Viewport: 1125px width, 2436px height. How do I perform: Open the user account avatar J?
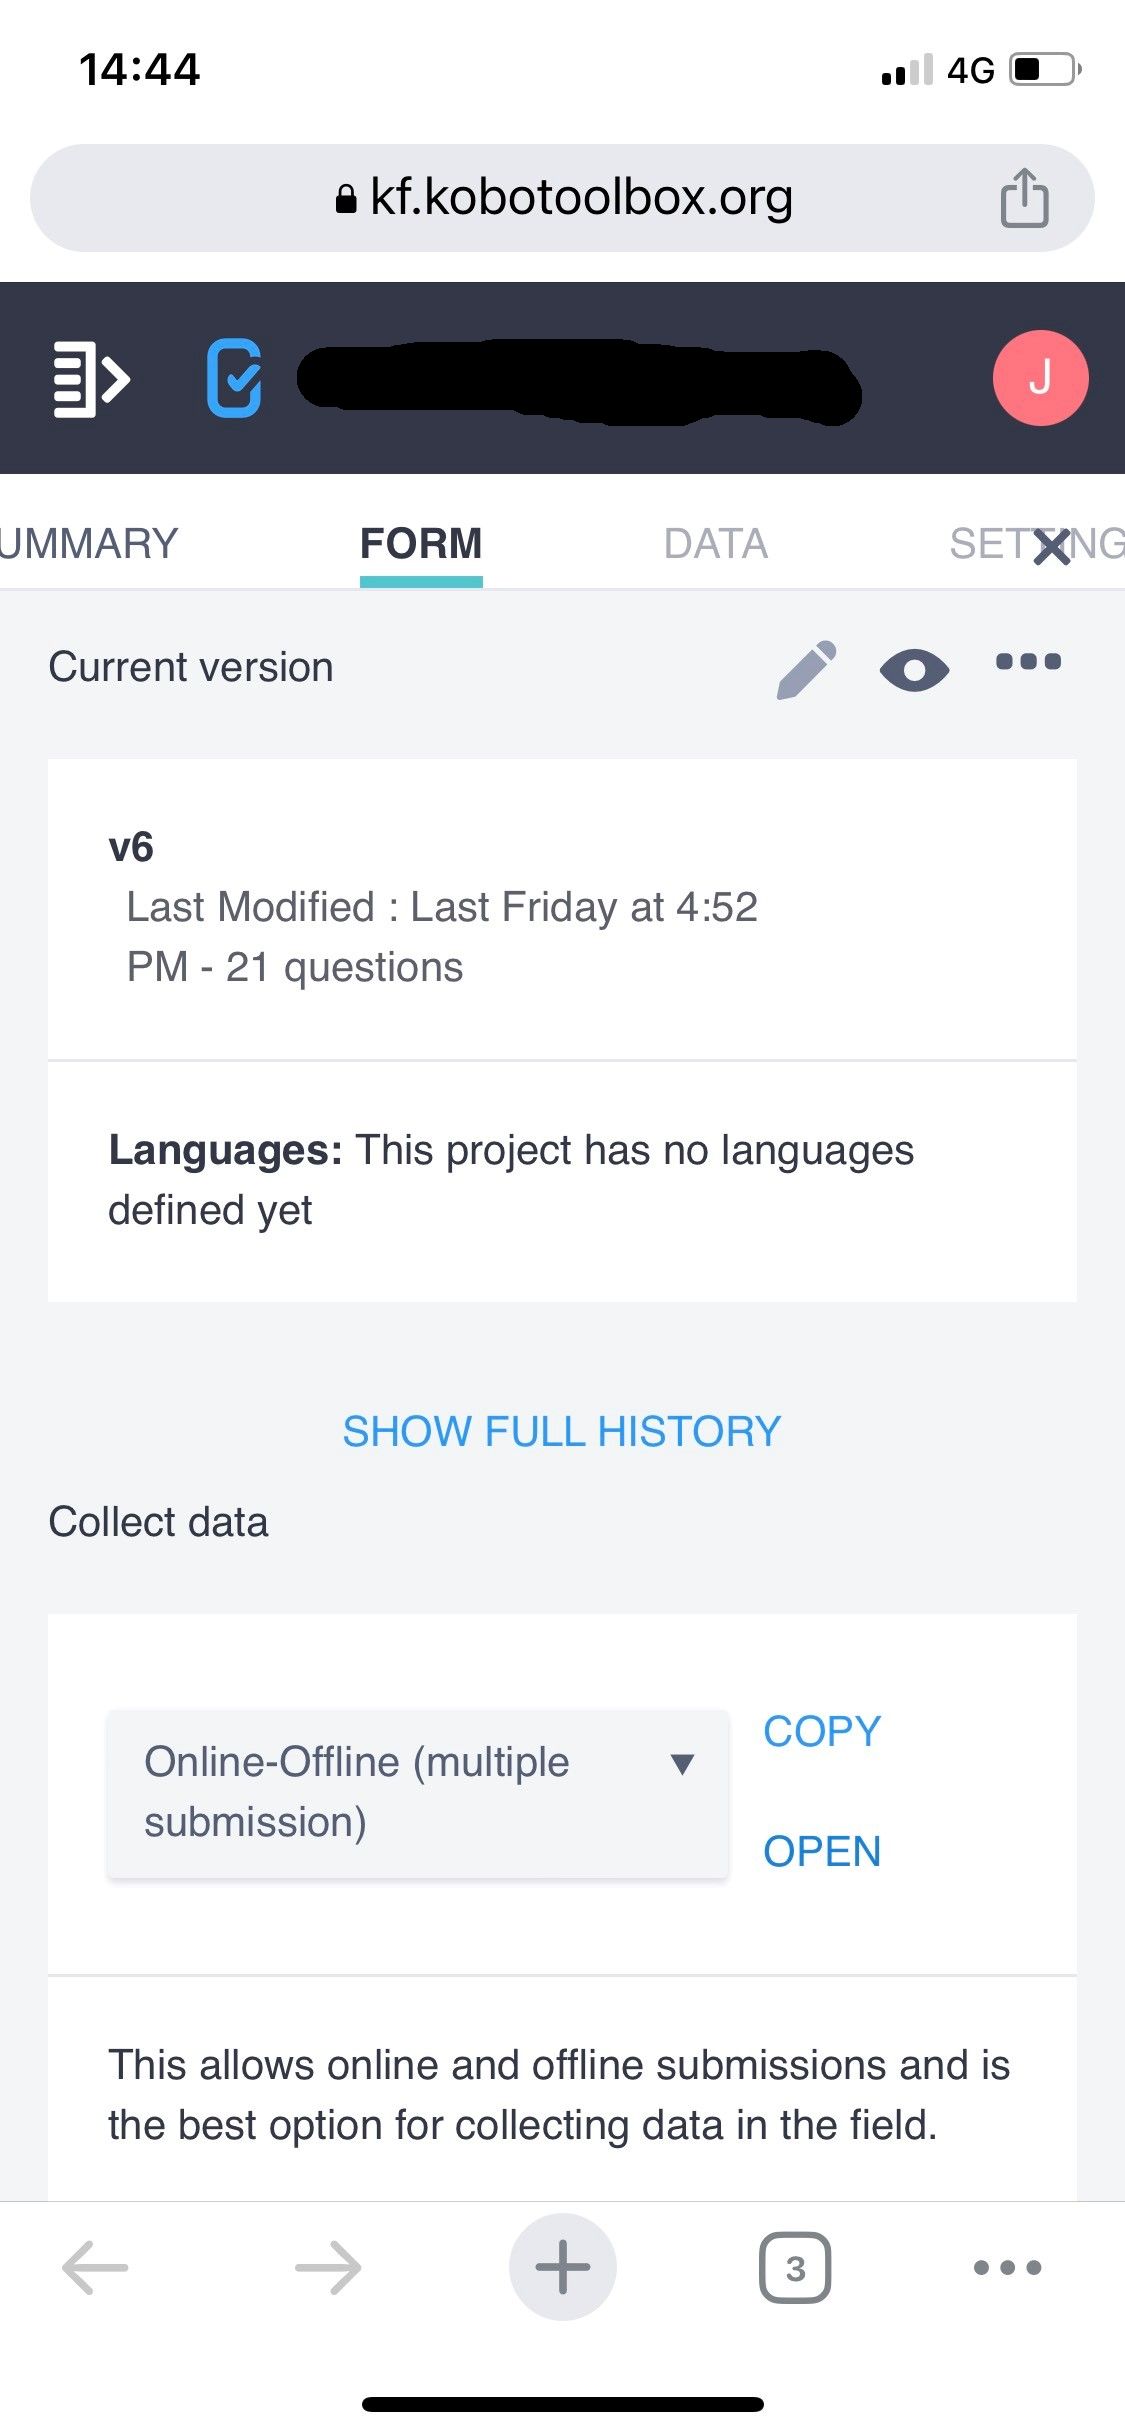click(x=1040, y=378)
